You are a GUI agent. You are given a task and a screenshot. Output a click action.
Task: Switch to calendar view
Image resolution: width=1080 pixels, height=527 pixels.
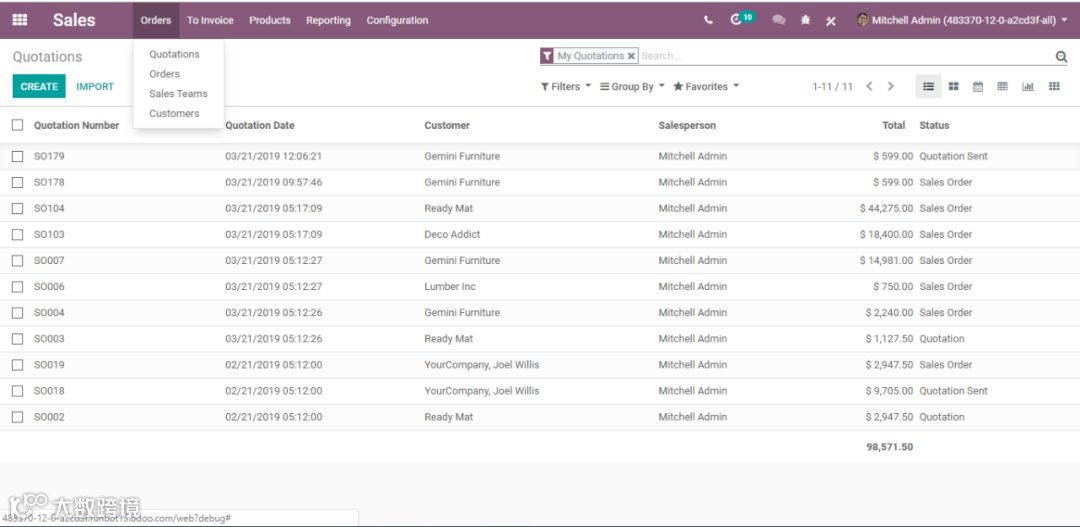coord(977,87)
